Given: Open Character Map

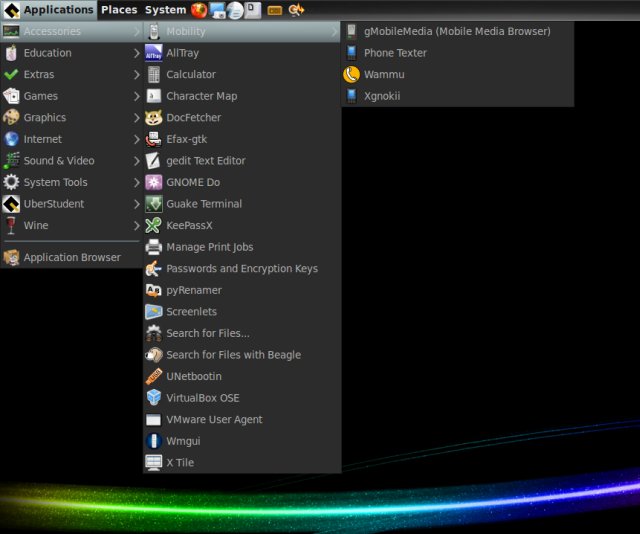Looking at the screenshot, I should click(x=242, y=96).
